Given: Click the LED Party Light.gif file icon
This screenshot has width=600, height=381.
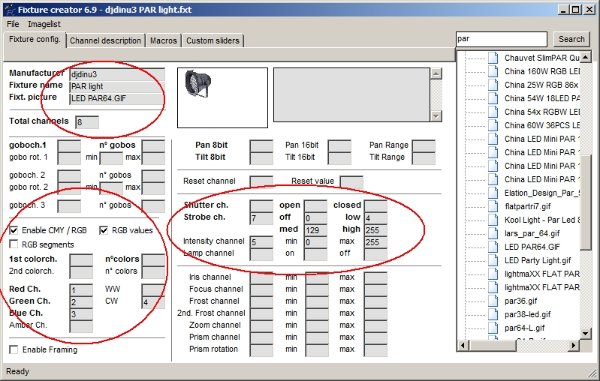Looking at the screenshot, I should point(493,260).
